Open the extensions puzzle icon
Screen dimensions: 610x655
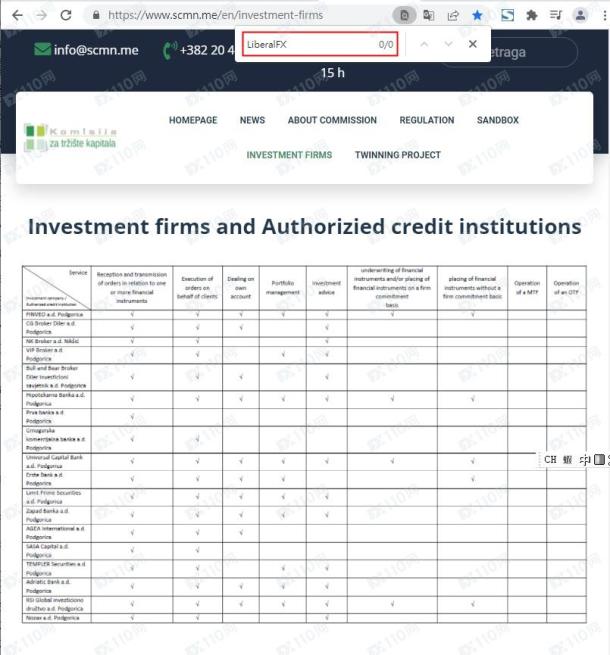click(531, 15)
